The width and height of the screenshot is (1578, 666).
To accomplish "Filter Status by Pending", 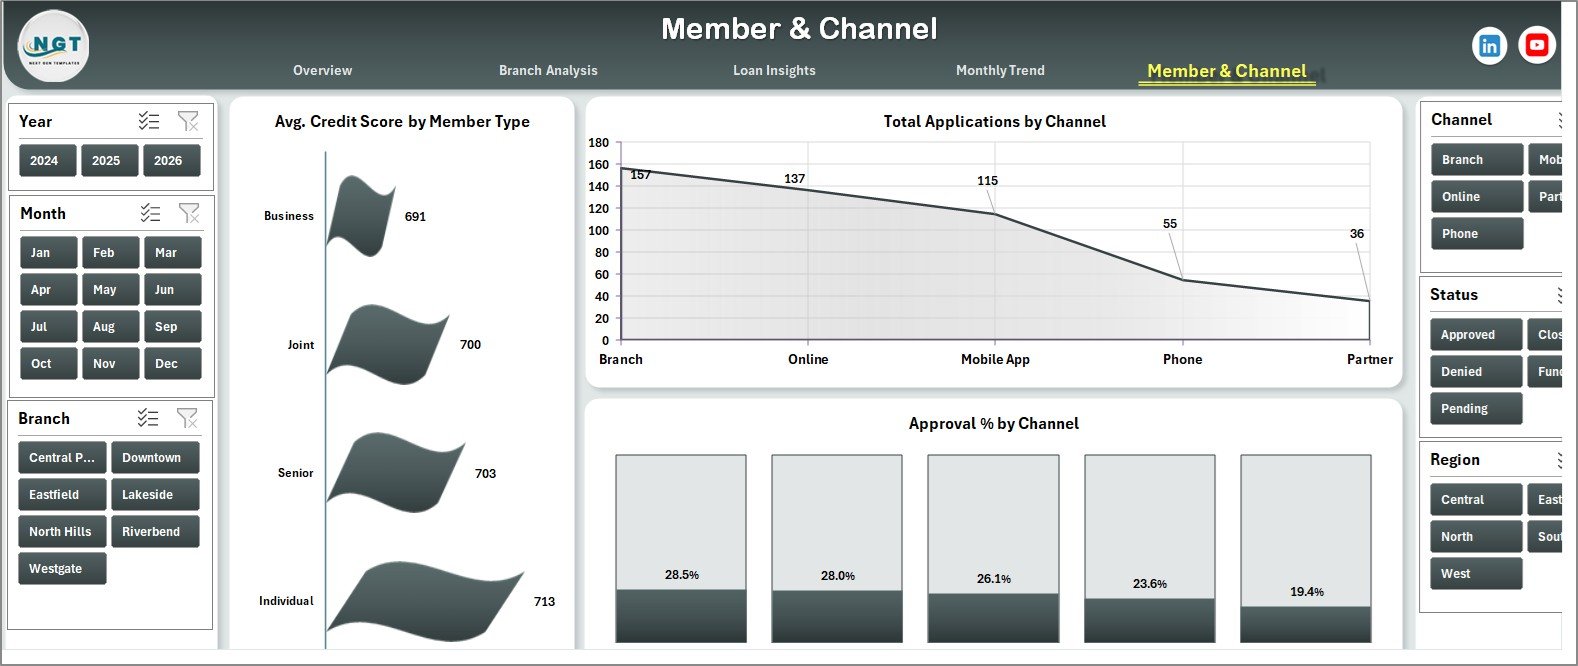I will (1476, 408).
